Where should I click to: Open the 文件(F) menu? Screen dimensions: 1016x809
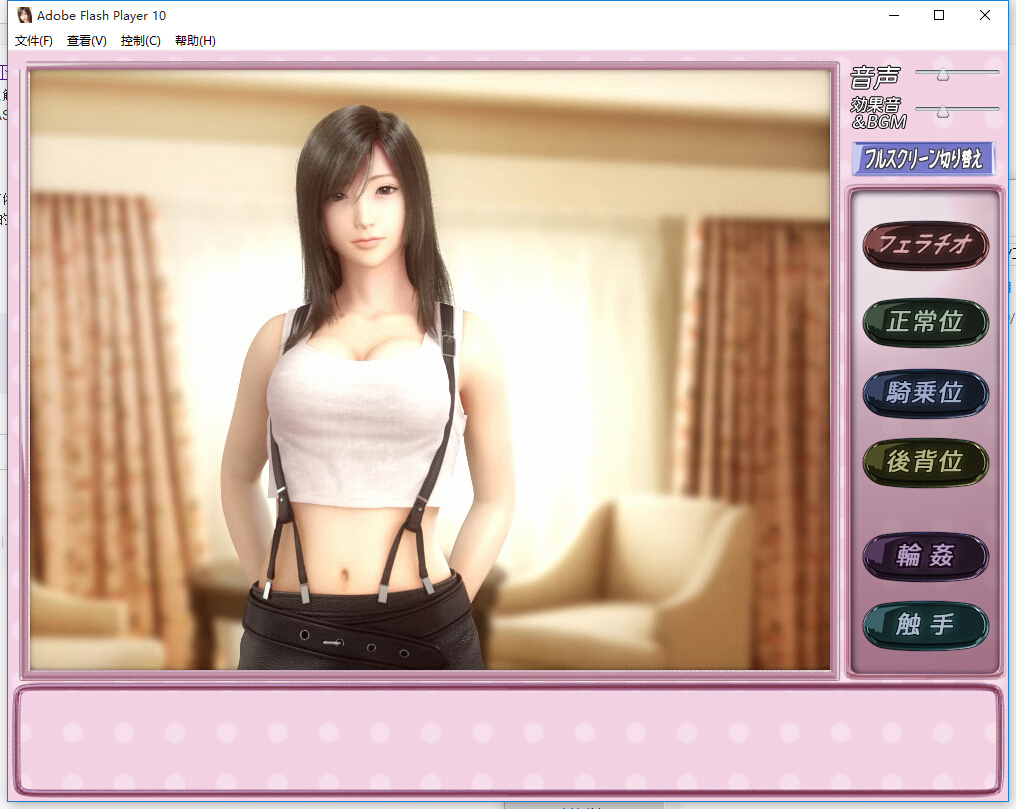click(x=34, y=41)
